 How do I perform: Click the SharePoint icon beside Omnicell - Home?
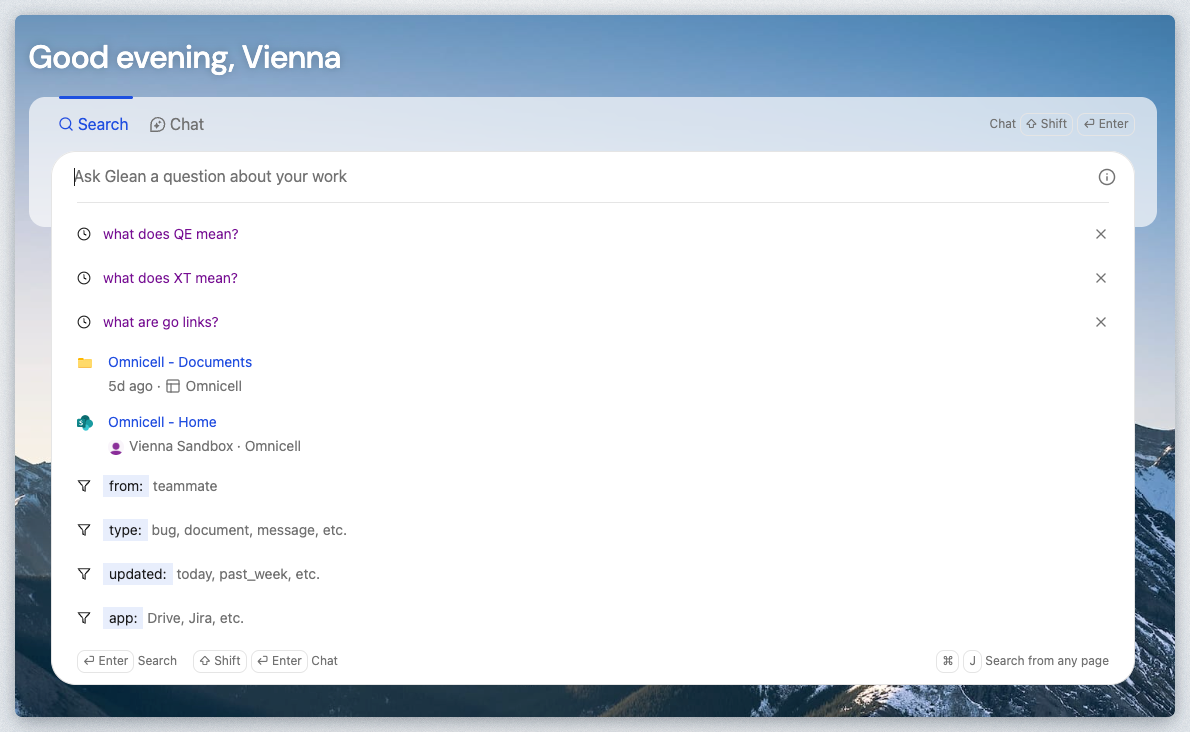click(85, 423)
